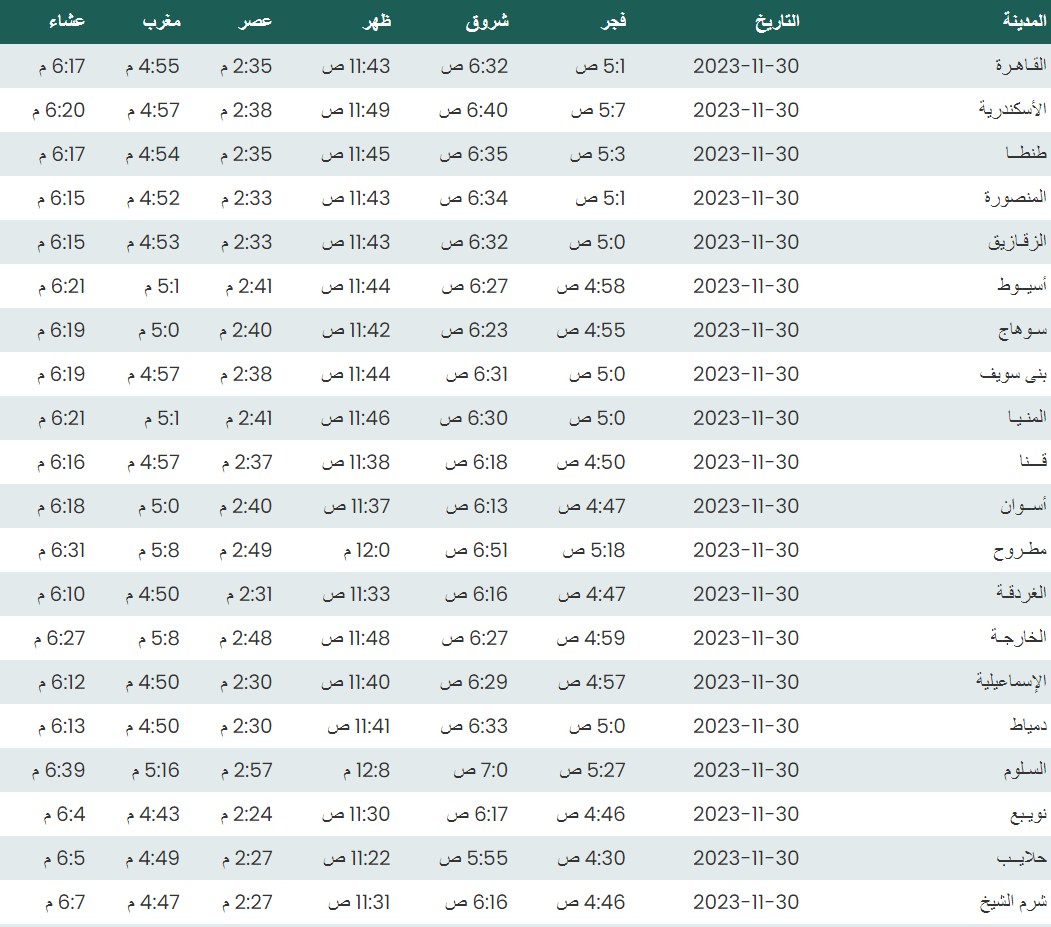Click the شروق column header
This screenshot has height=927, width=1051.
click(487, 21)
